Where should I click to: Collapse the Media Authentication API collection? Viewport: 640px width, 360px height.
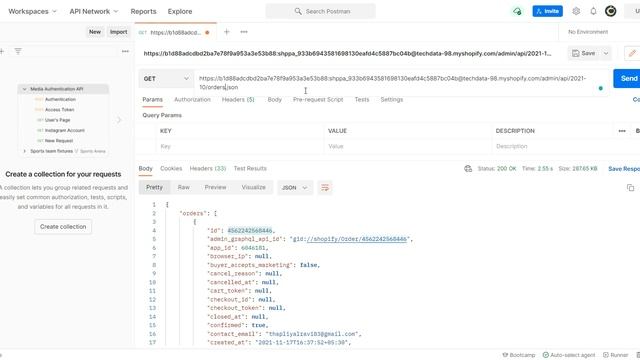point(24,89)
